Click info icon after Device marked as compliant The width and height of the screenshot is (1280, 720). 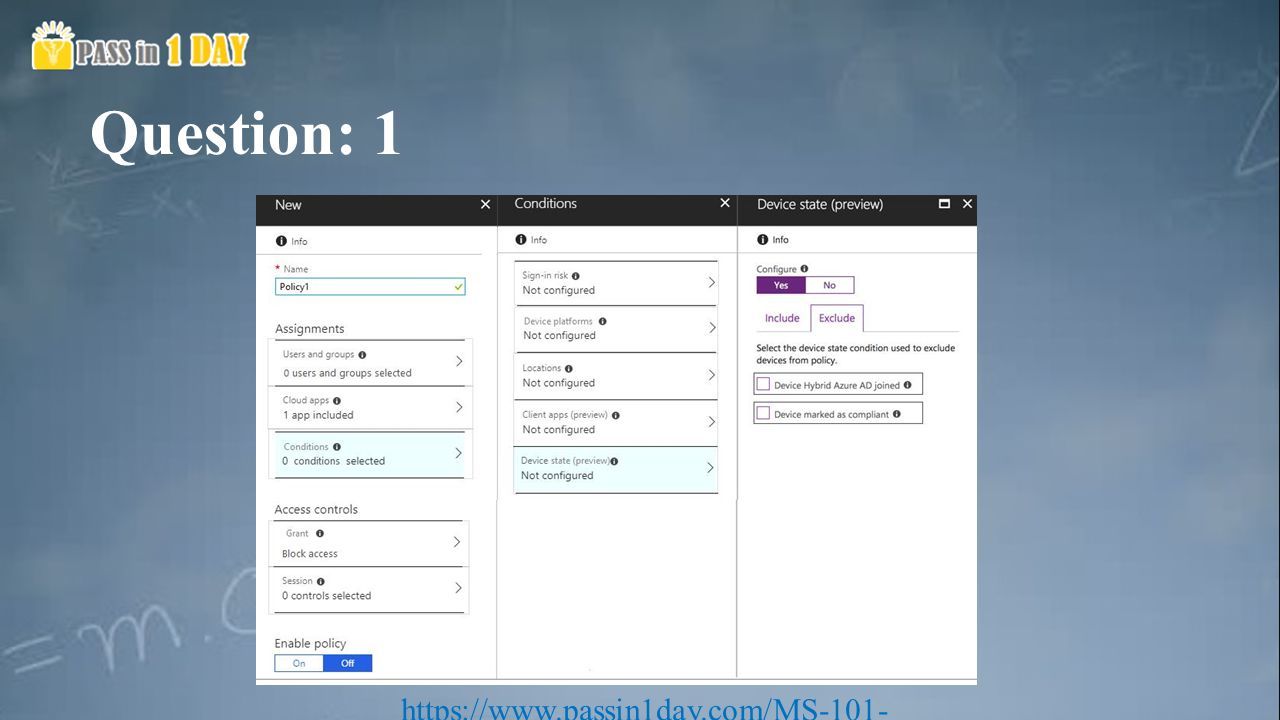(896, 414)
